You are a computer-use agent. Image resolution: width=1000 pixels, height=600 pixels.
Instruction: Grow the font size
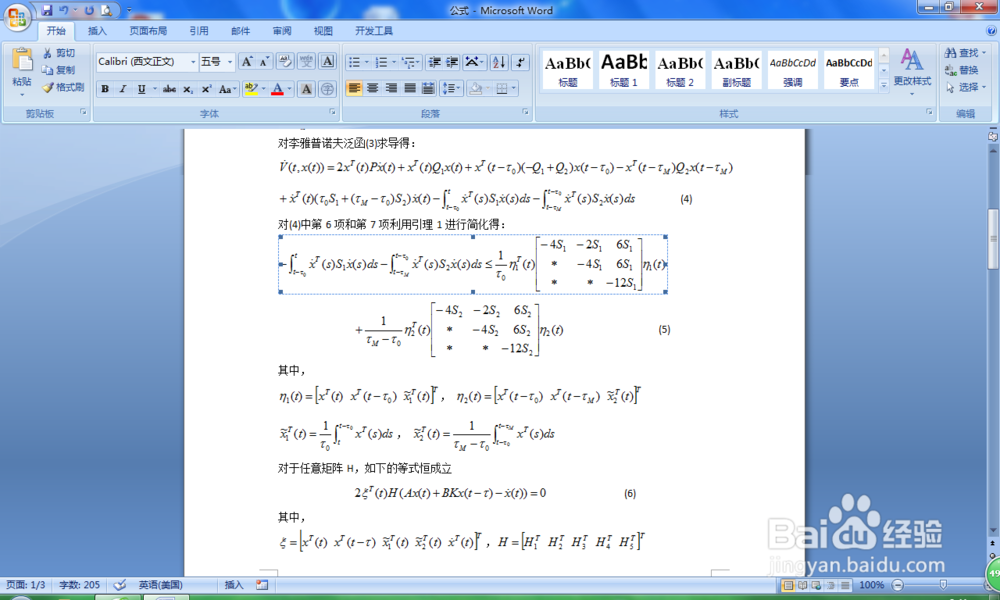point(246,62)
